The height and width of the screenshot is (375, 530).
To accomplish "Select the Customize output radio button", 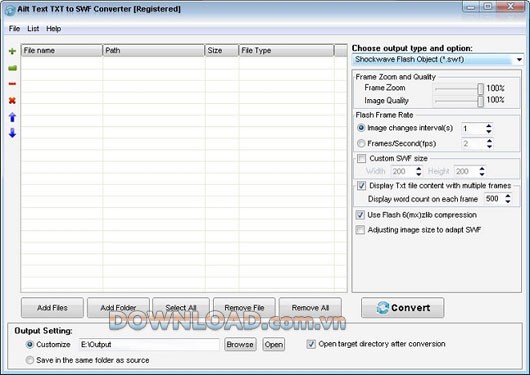I will coord(30,344).
